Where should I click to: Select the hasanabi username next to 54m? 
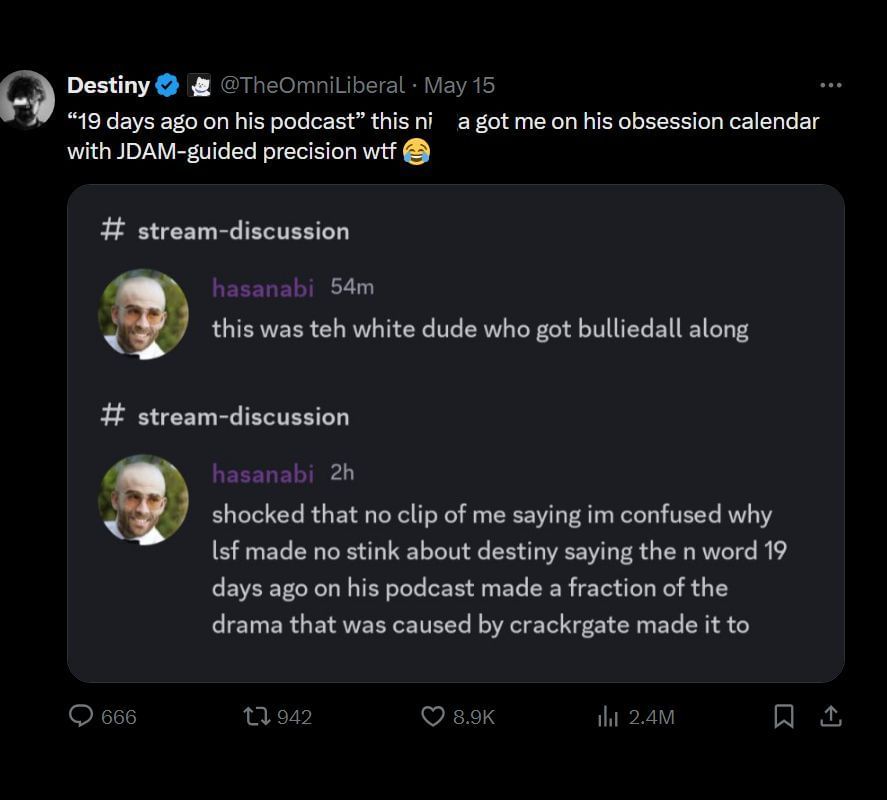click(x=262, y=288)
